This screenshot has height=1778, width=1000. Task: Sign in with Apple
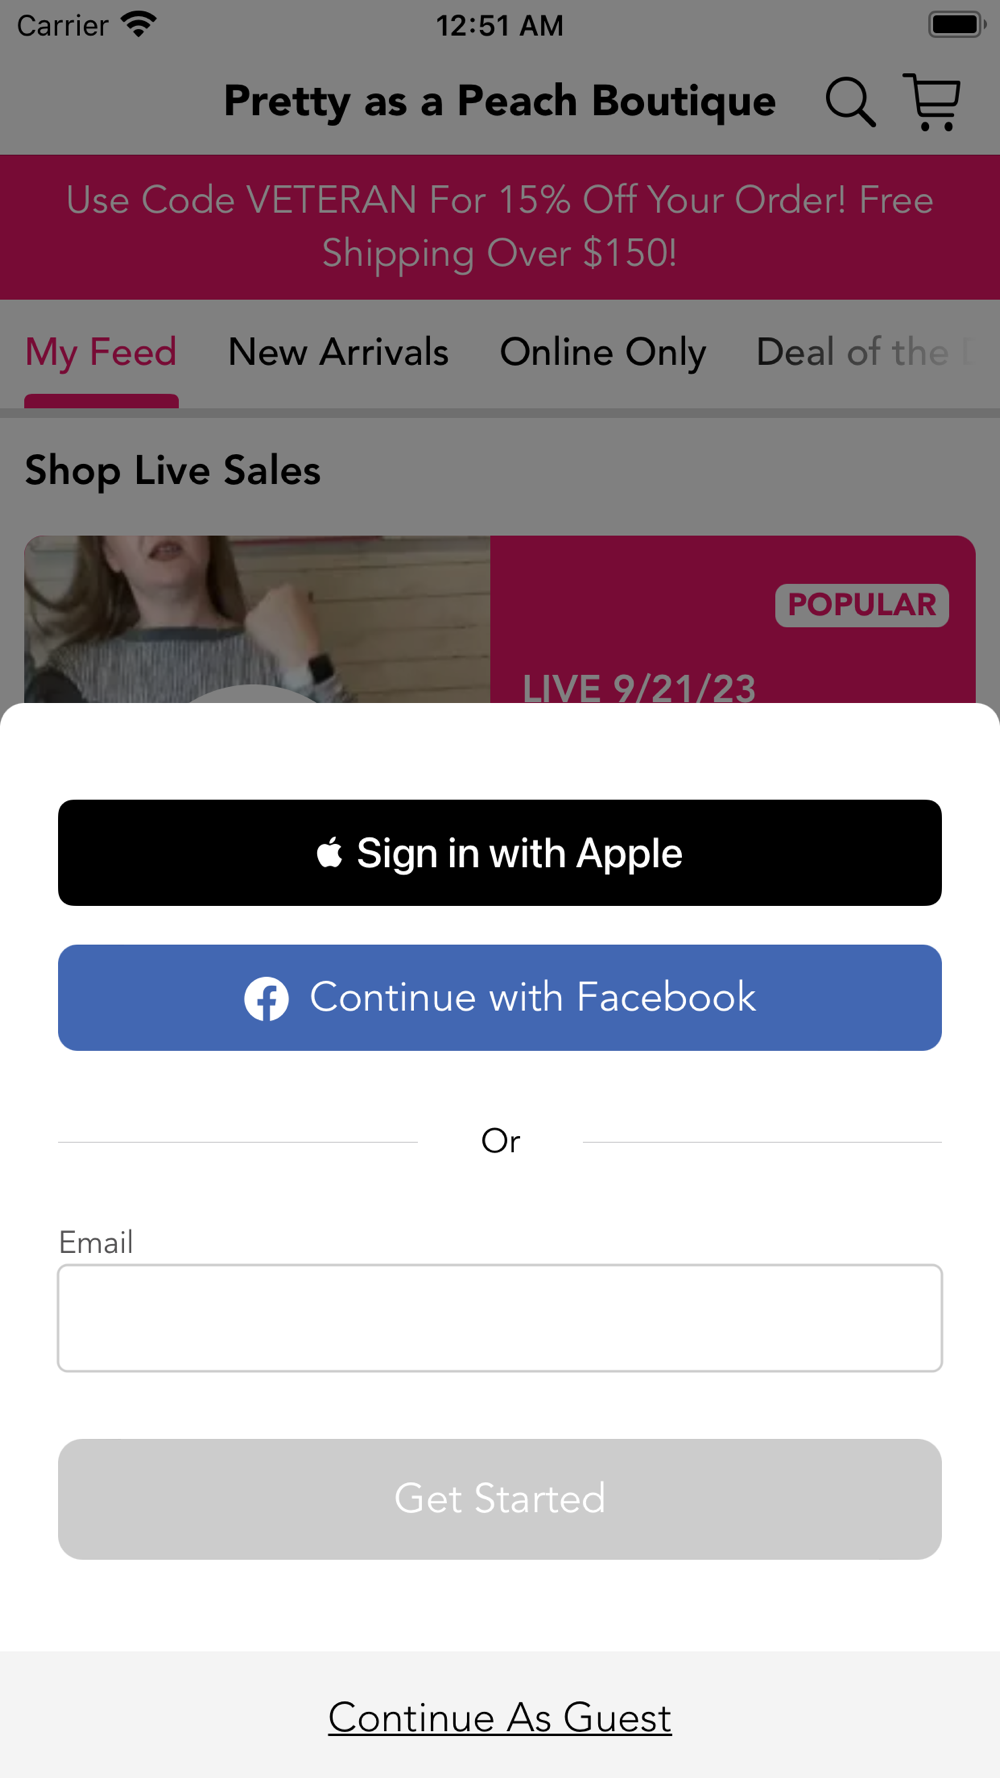(500, 853)
